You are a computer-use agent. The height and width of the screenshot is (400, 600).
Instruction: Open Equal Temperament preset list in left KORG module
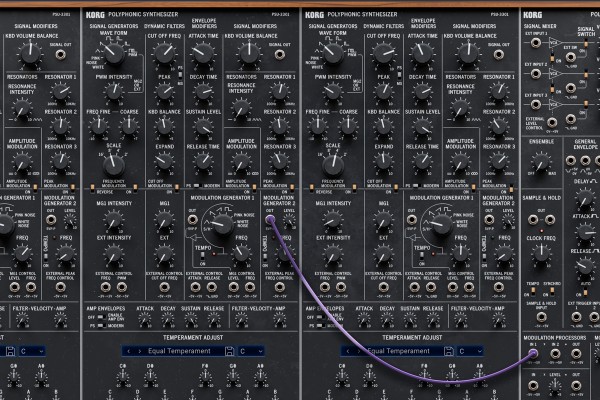pyautogui.click(x=171, y=351)
